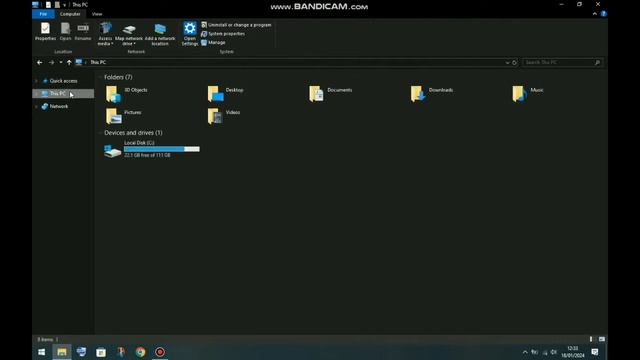Collapse the Folders (7) group

pos(100,77)
